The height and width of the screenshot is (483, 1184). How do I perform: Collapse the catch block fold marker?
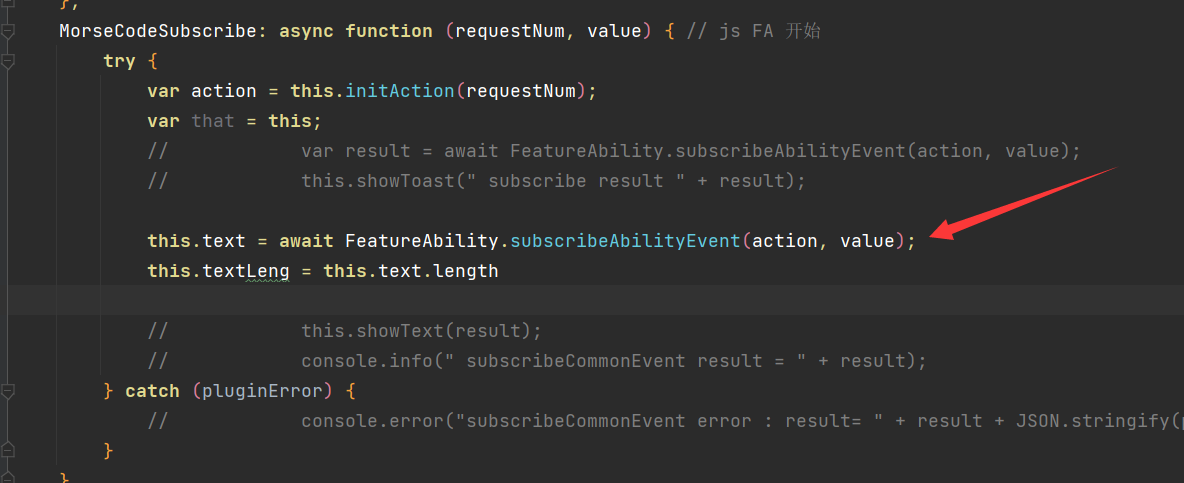point(8,392)
